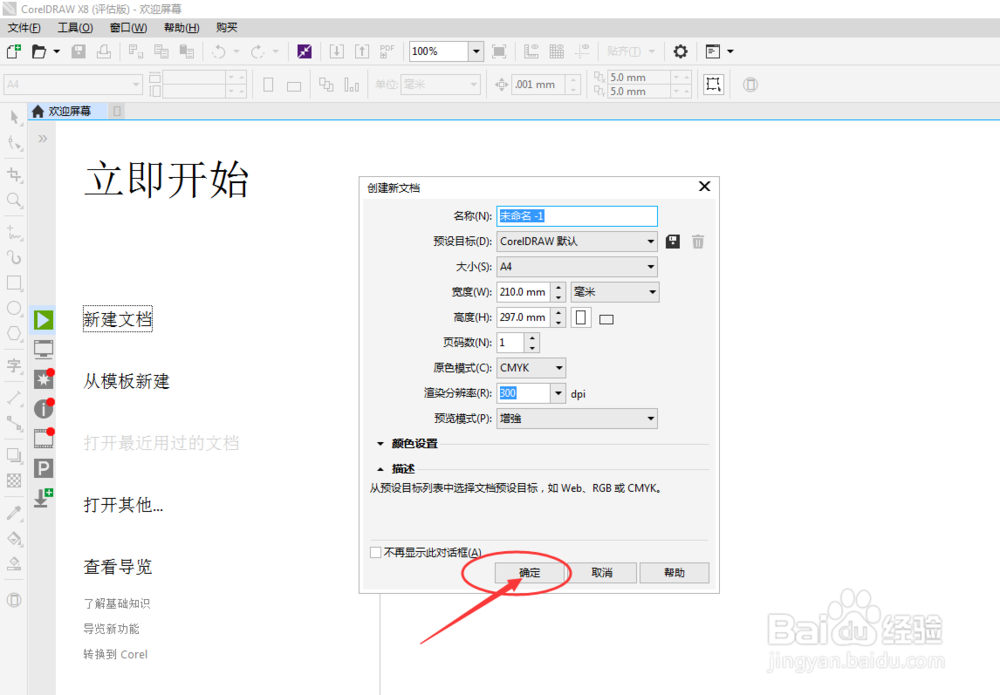
Task: Click the full-screen preview icon
Action: pyautogui.click(x=499, y=52)
